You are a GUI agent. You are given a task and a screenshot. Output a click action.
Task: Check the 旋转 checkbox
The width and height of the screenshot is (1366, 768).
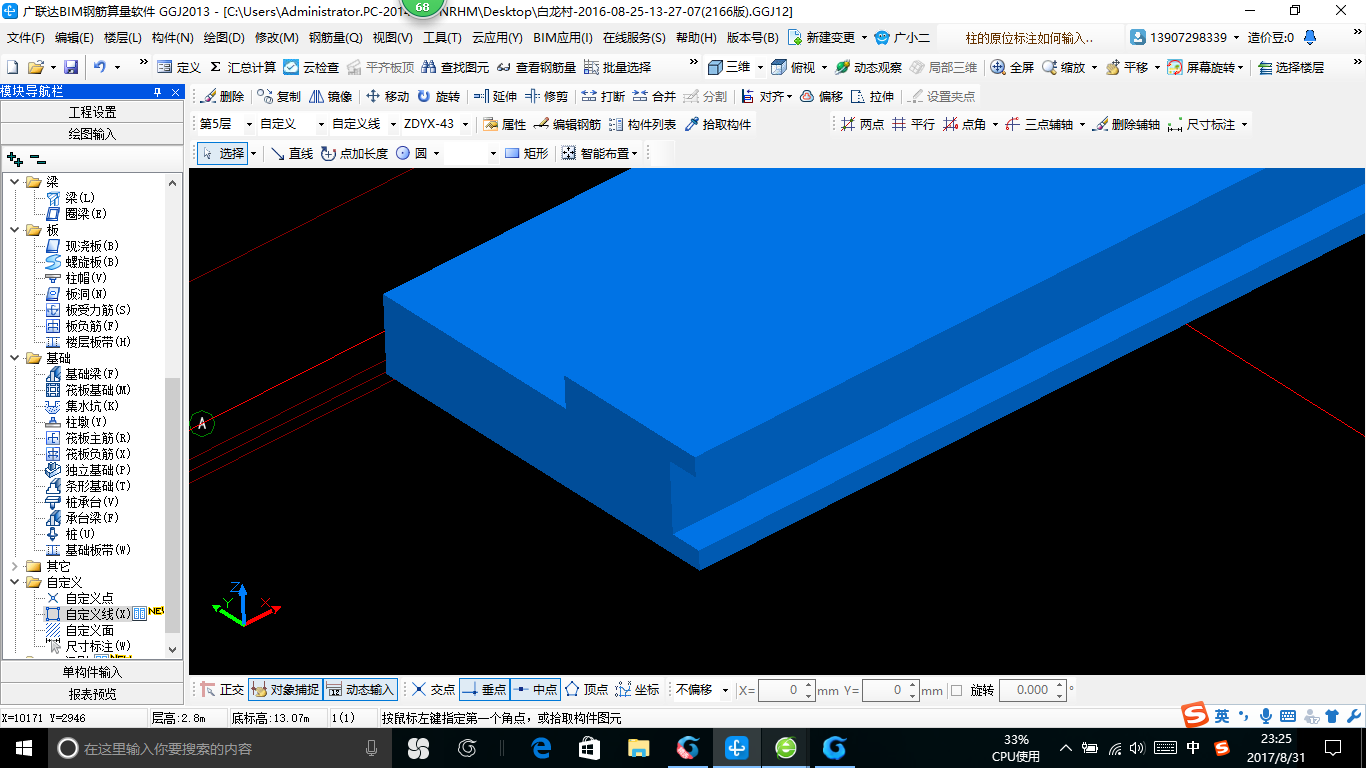click(x=956, y=690)
